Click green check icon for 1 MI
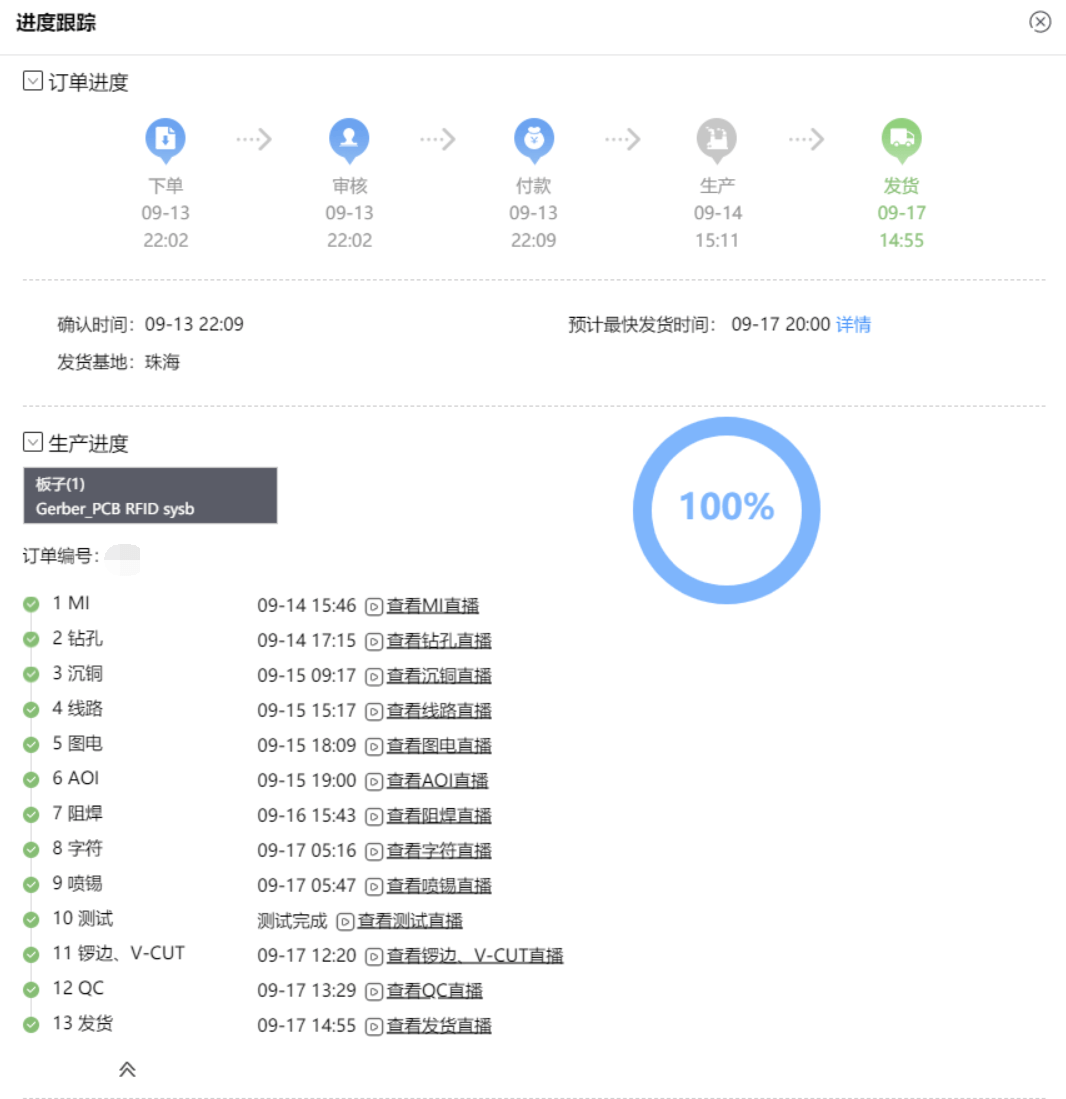This screenshot has width=1066, height=1099. tap(31, 604)
